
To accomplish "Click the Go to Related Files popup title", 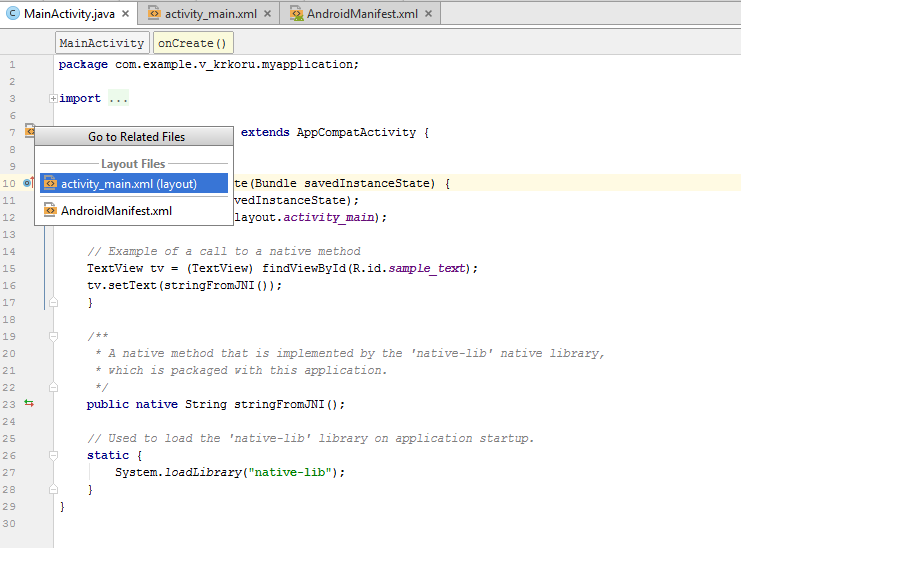I will click(136, 137).
